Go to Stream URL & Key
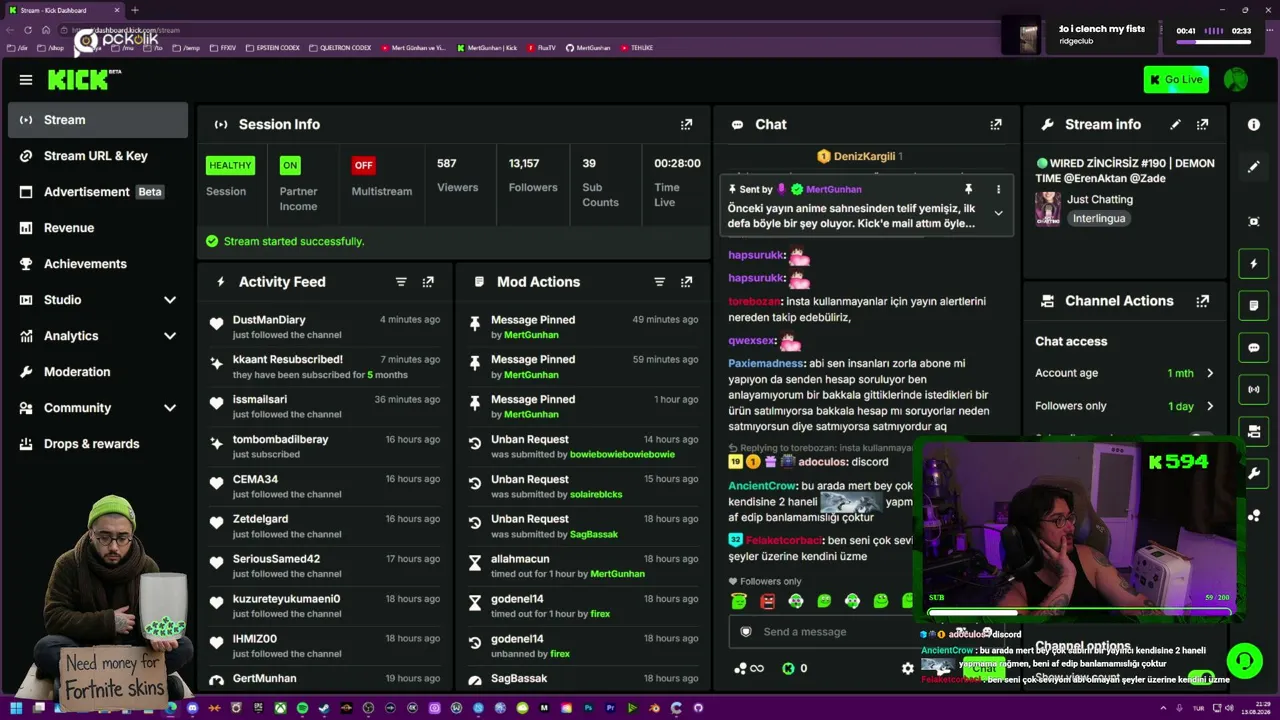 point(98,156)
